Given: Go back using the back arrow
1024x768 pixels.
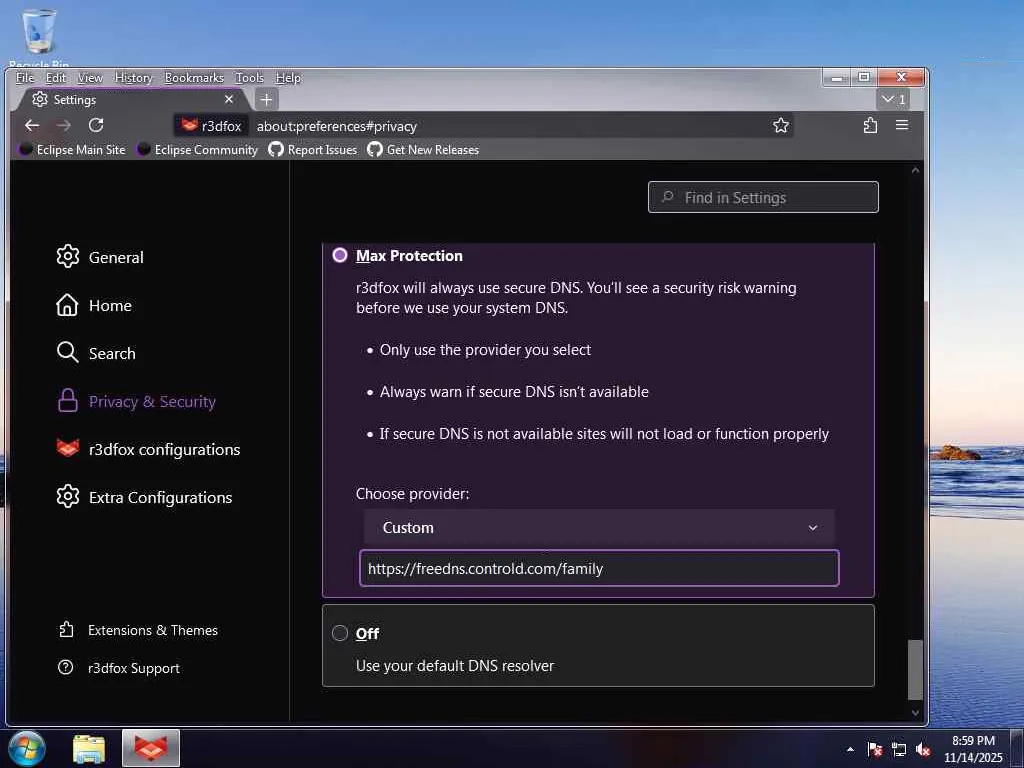Looking at the screenshot, I should click(31, 125).
